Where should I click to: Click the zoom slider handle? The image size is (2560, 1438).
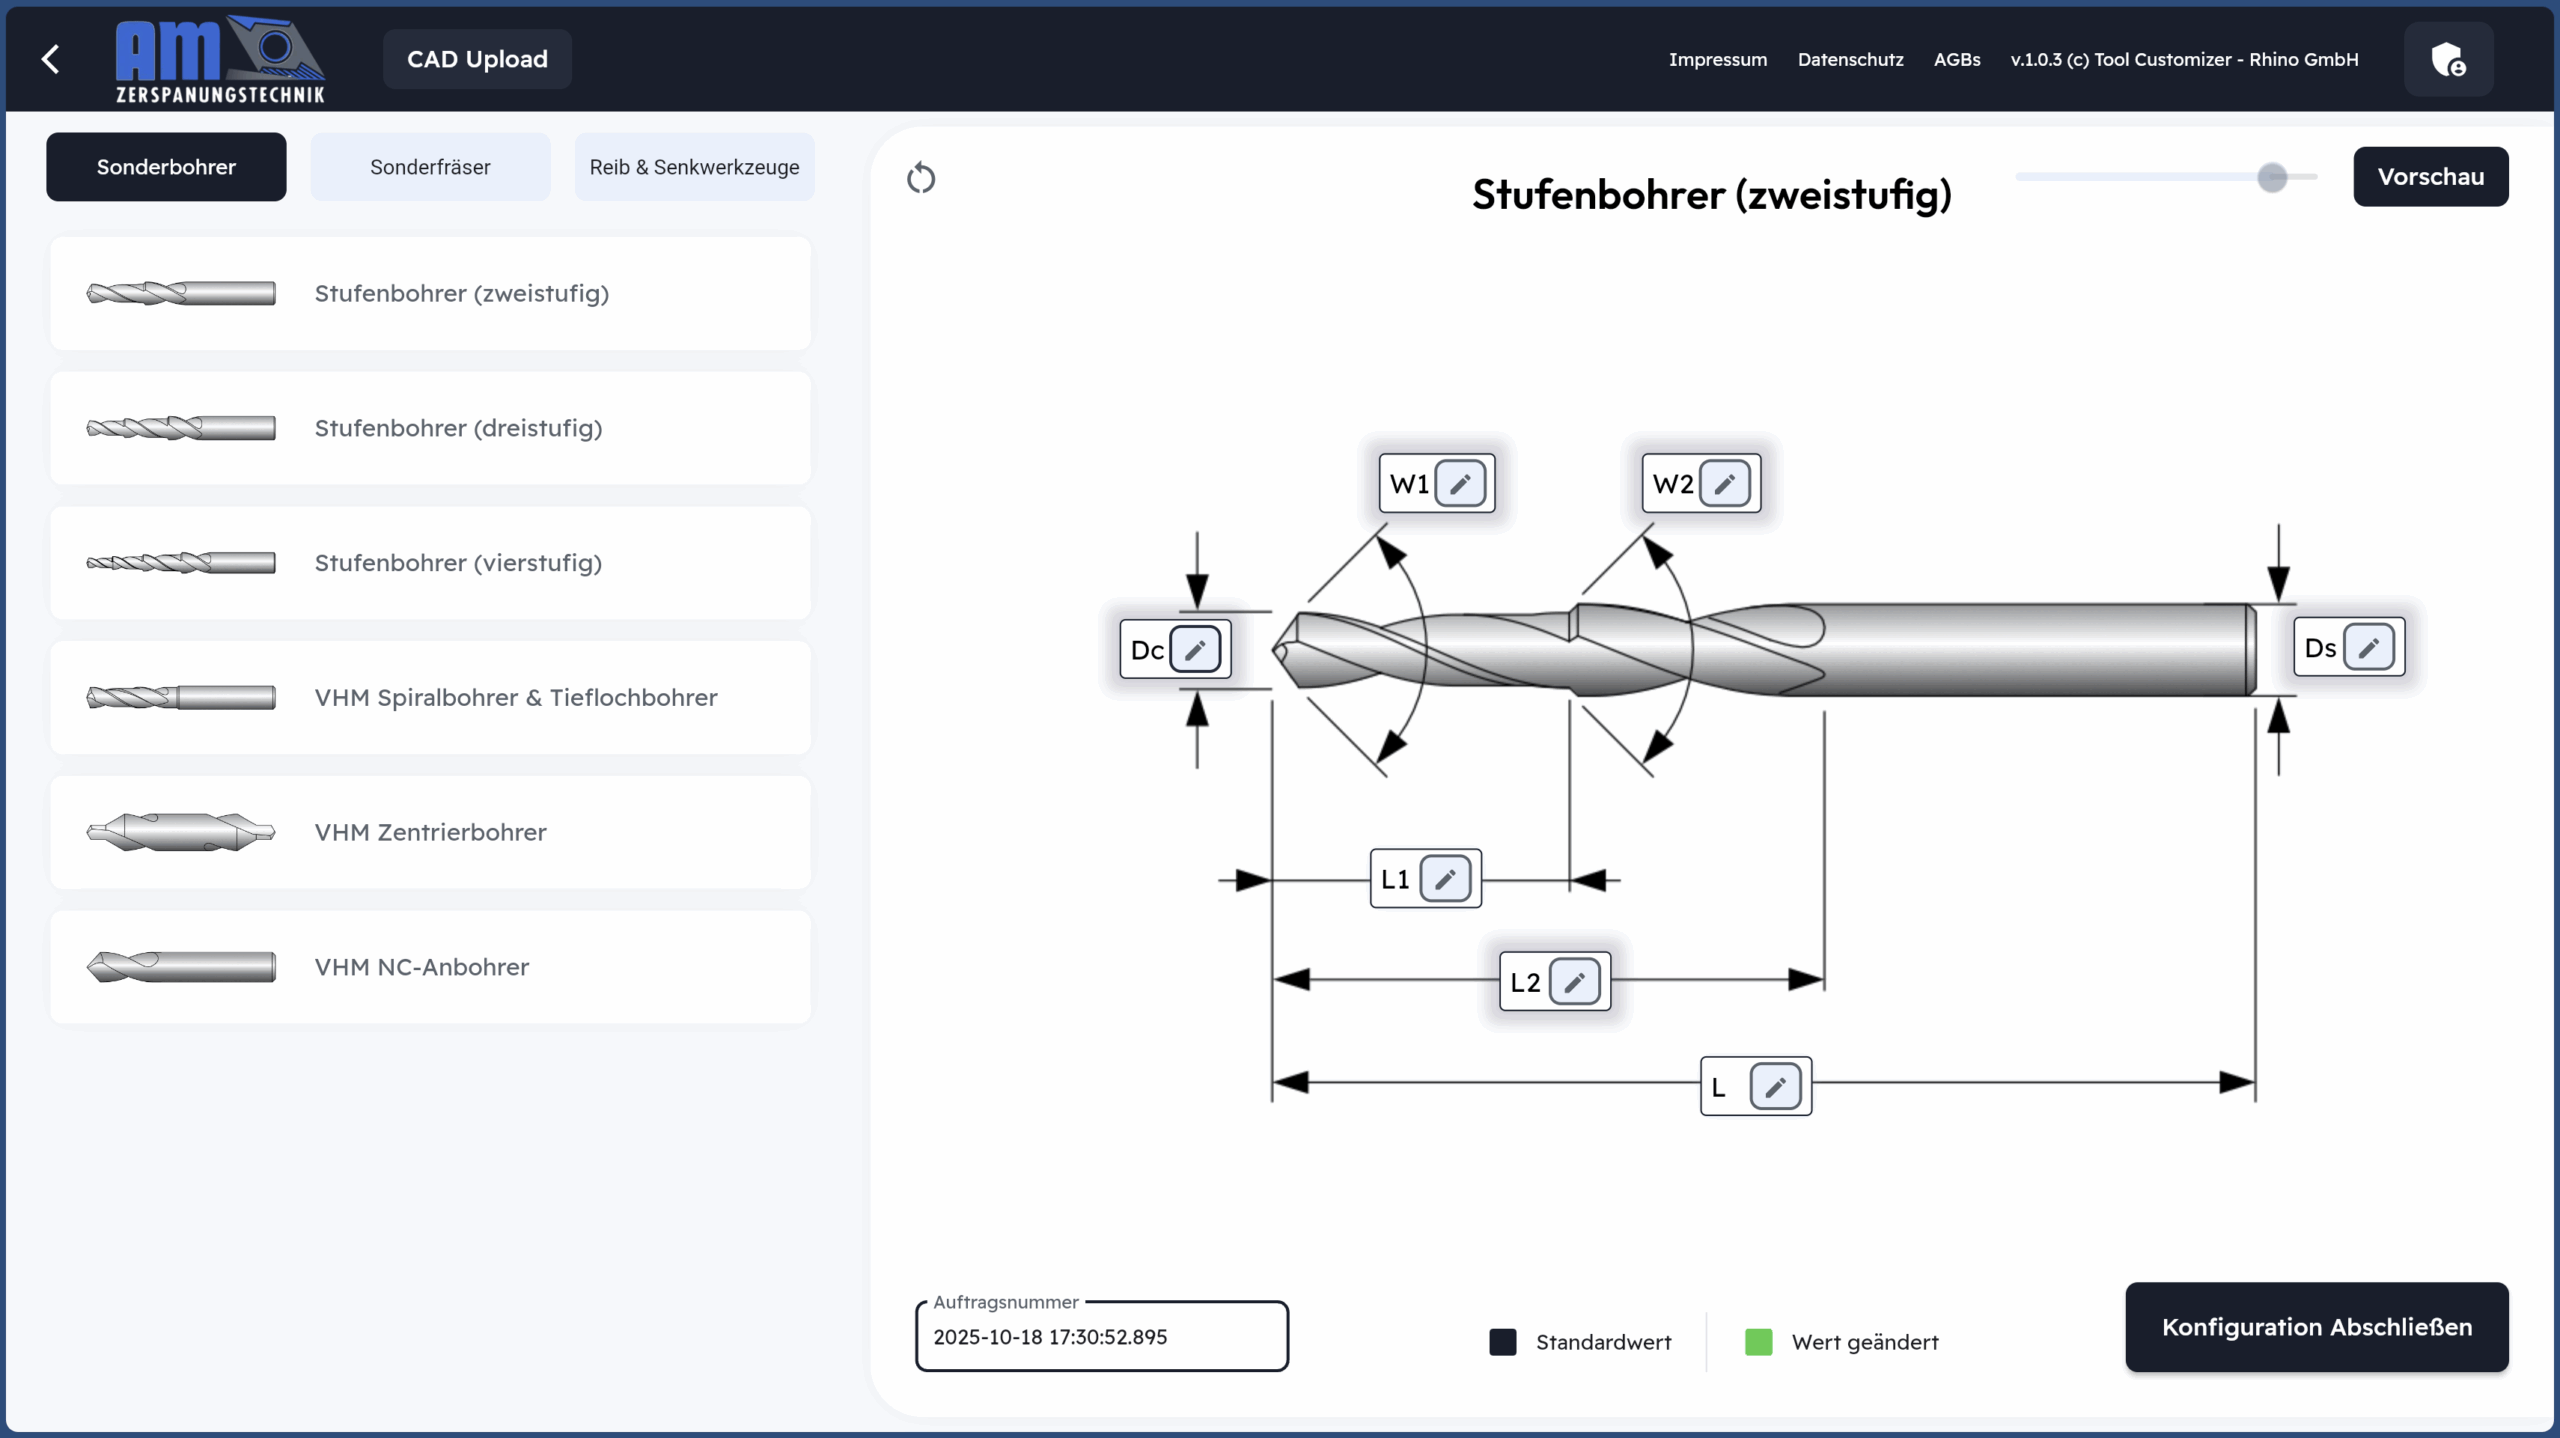2272,177
